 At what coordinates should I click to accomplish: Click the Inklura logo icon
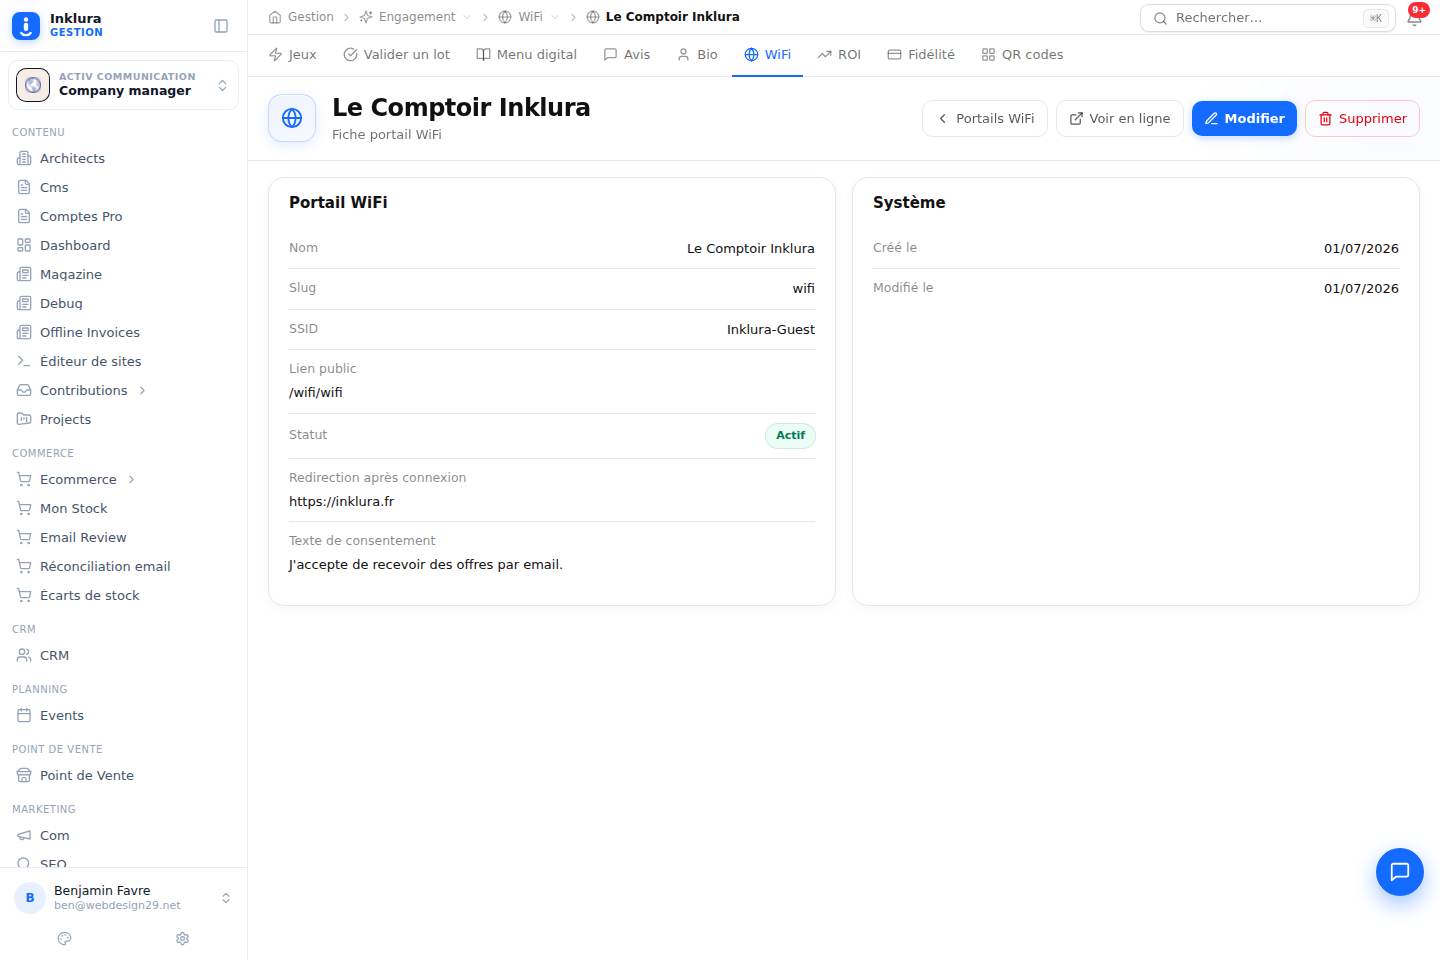click(26, 26)
